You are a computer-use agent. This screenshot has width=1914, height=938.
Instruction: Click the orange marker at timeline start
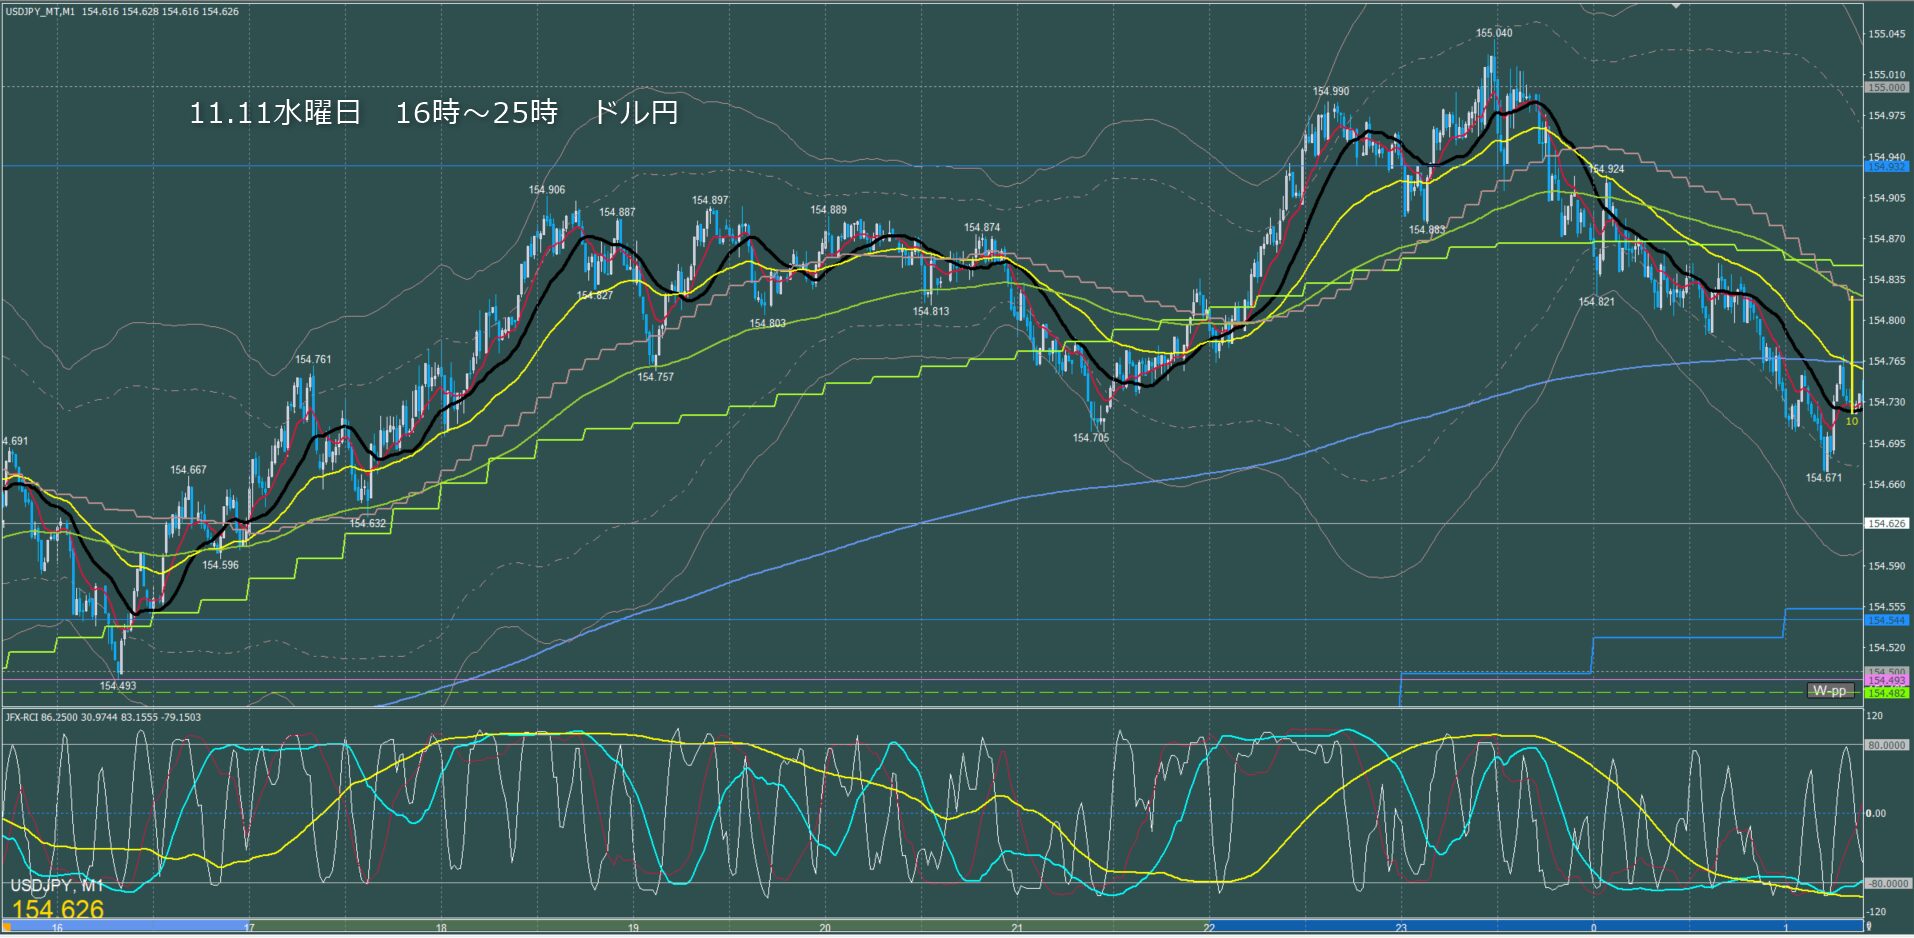(x=6, y=928)
